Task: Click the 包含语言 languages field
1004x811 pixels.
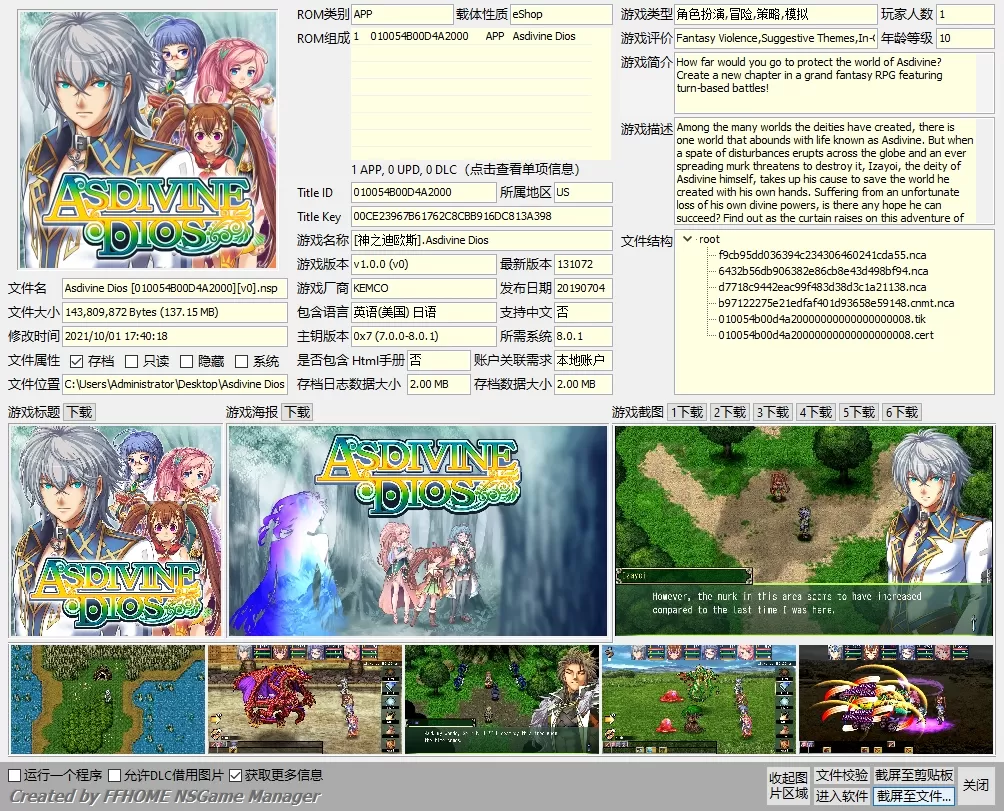Action: click(x=424, y=312)
